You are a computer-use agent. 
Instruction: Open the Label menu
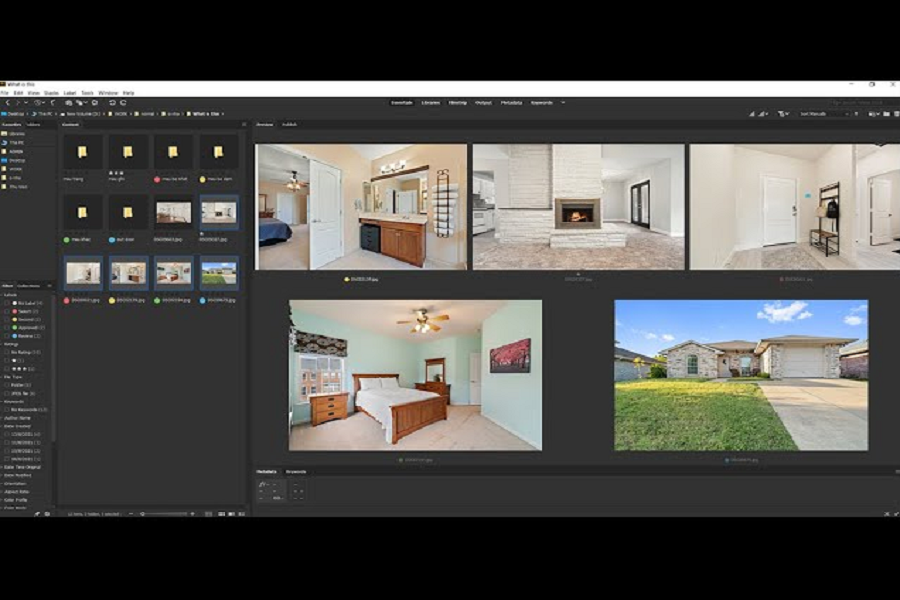[69, 92]
